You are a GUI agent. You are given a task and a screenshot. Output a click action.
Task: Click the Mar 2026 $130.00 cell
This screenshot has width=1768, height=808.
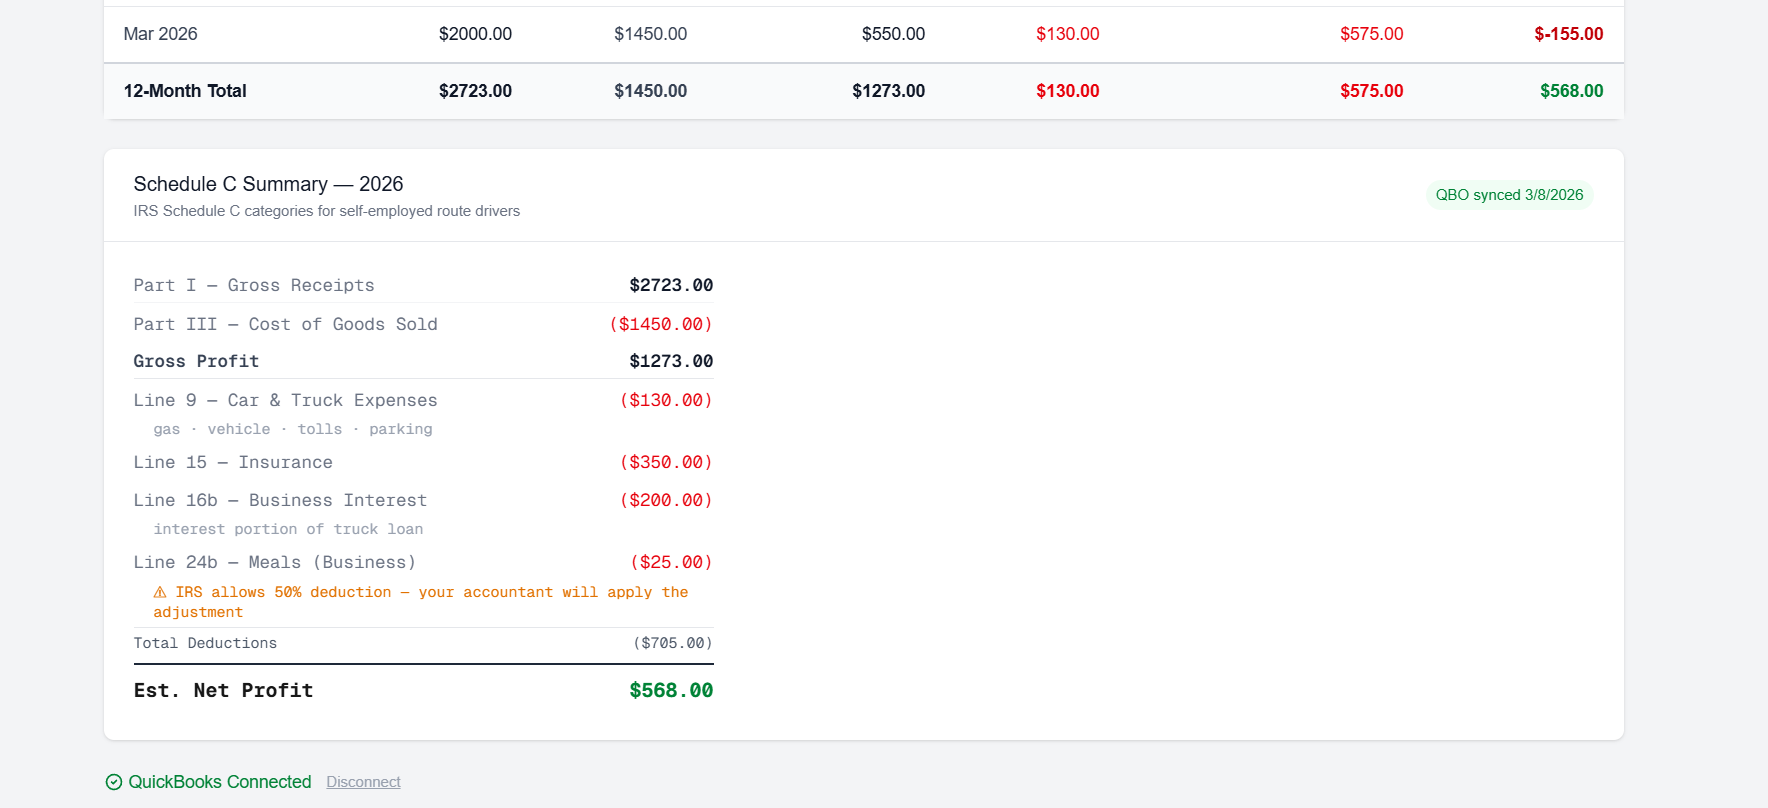[1067, 34]
